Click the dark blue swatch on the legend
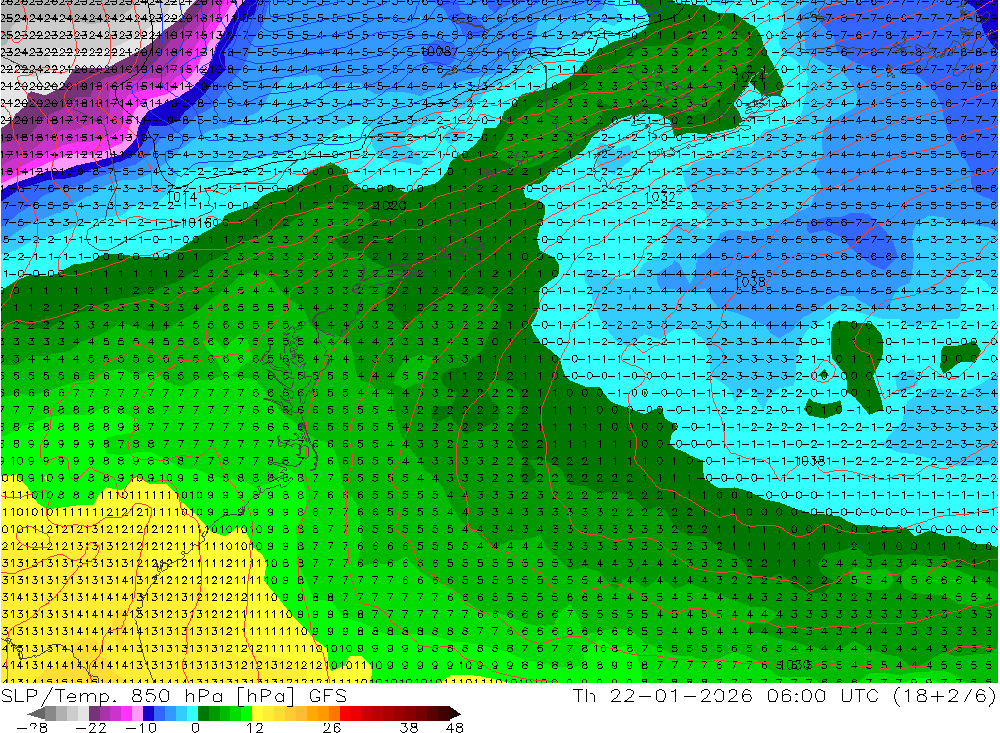Screen dimensions: 1000x733 point(149,714)
